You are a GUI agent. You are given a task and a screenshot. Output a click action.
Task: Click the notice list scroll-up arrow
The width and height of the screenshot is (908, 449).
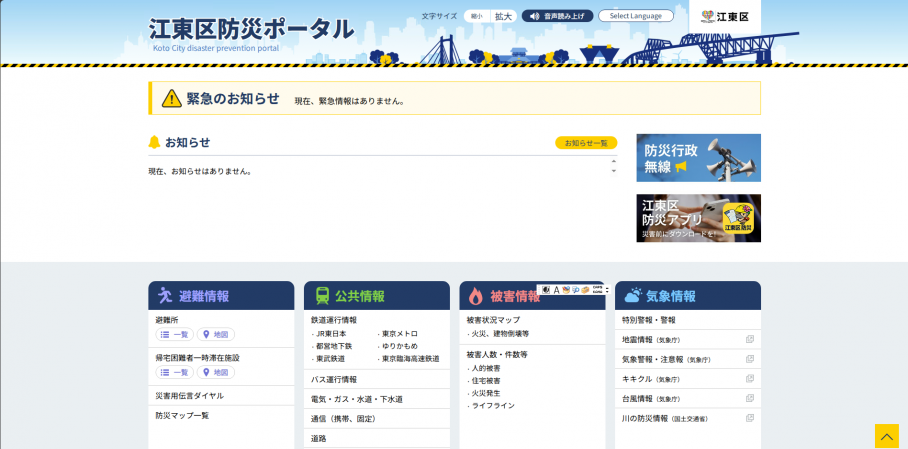(x=614, y=160)
